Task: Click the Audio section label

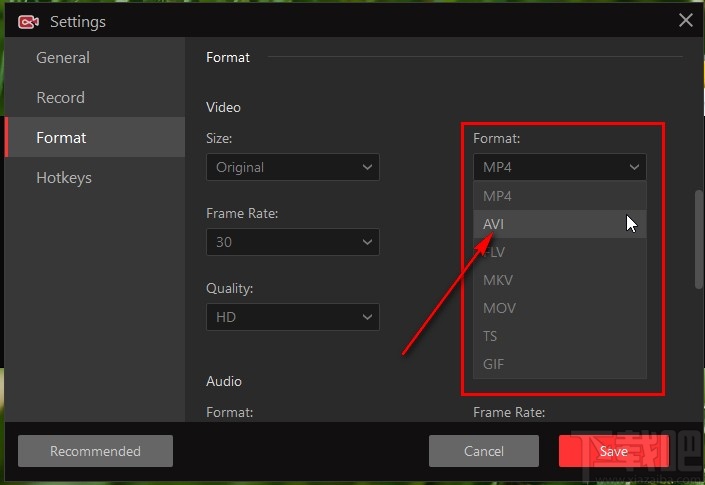Action: click(224, 381)
